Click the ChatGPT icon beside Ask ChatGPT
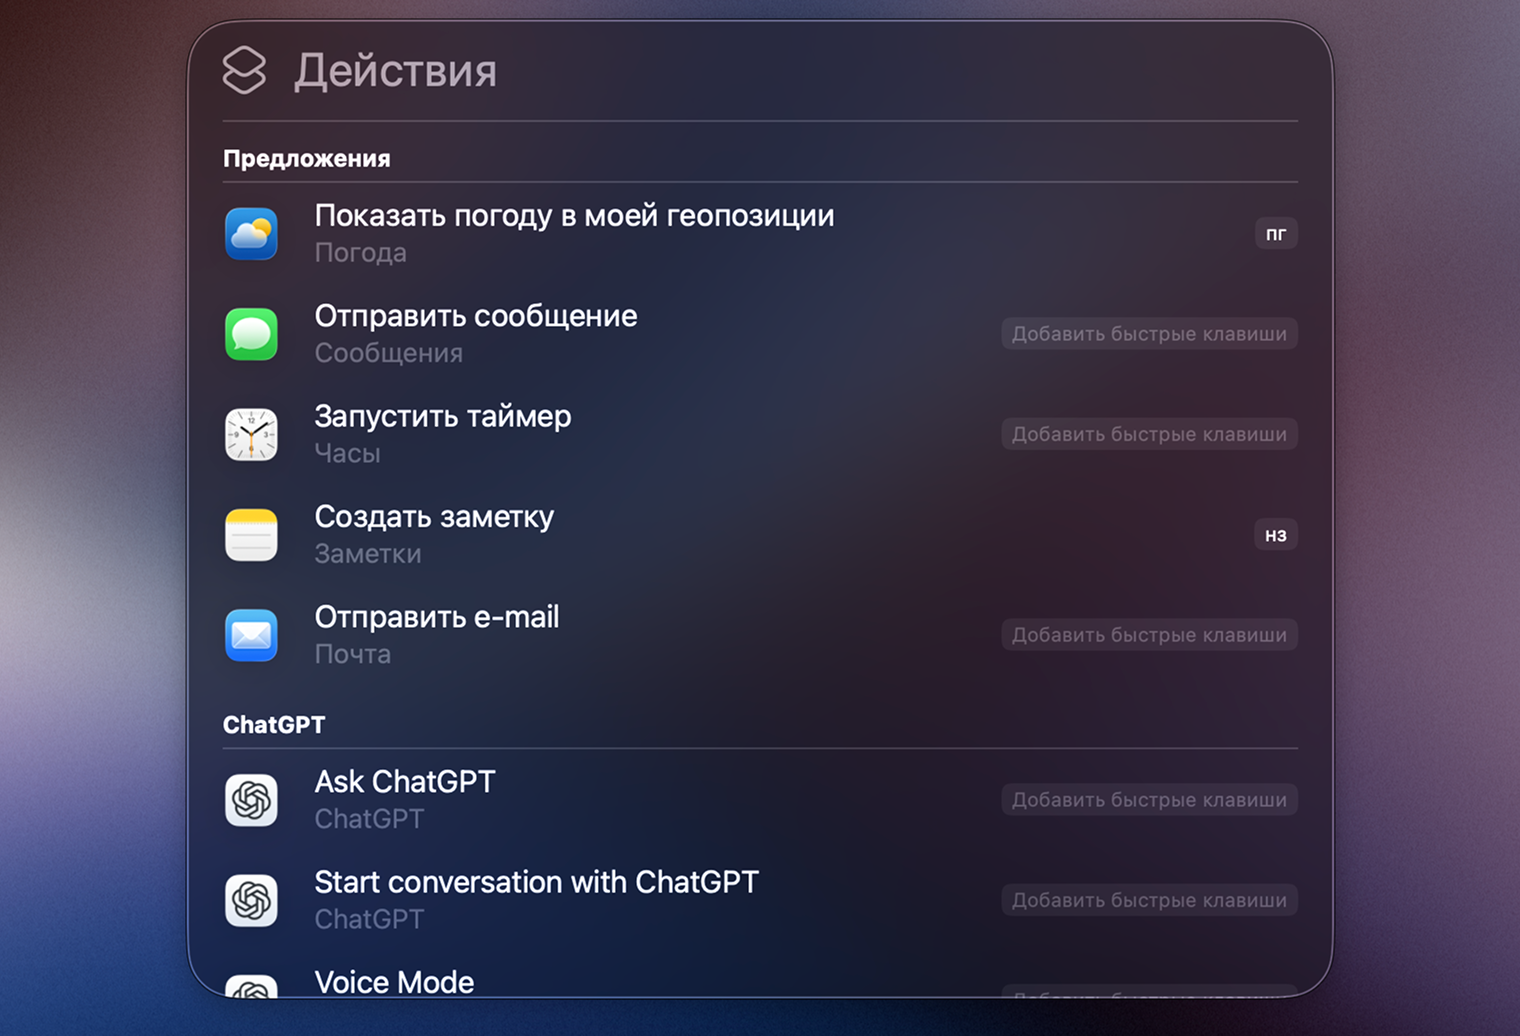The width and height of the screenshot is (1520, 1036). coord(251,799)
